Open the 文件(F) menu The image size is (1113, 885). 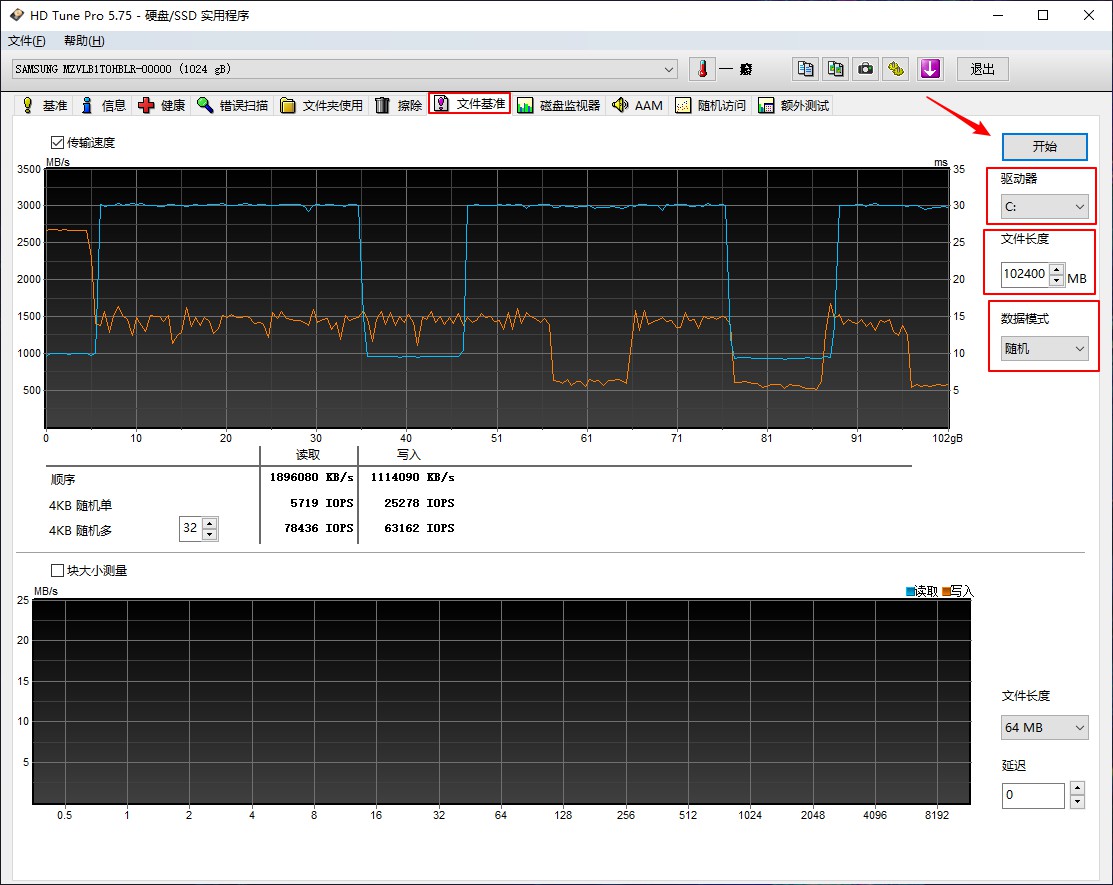[x=26, y=41]
